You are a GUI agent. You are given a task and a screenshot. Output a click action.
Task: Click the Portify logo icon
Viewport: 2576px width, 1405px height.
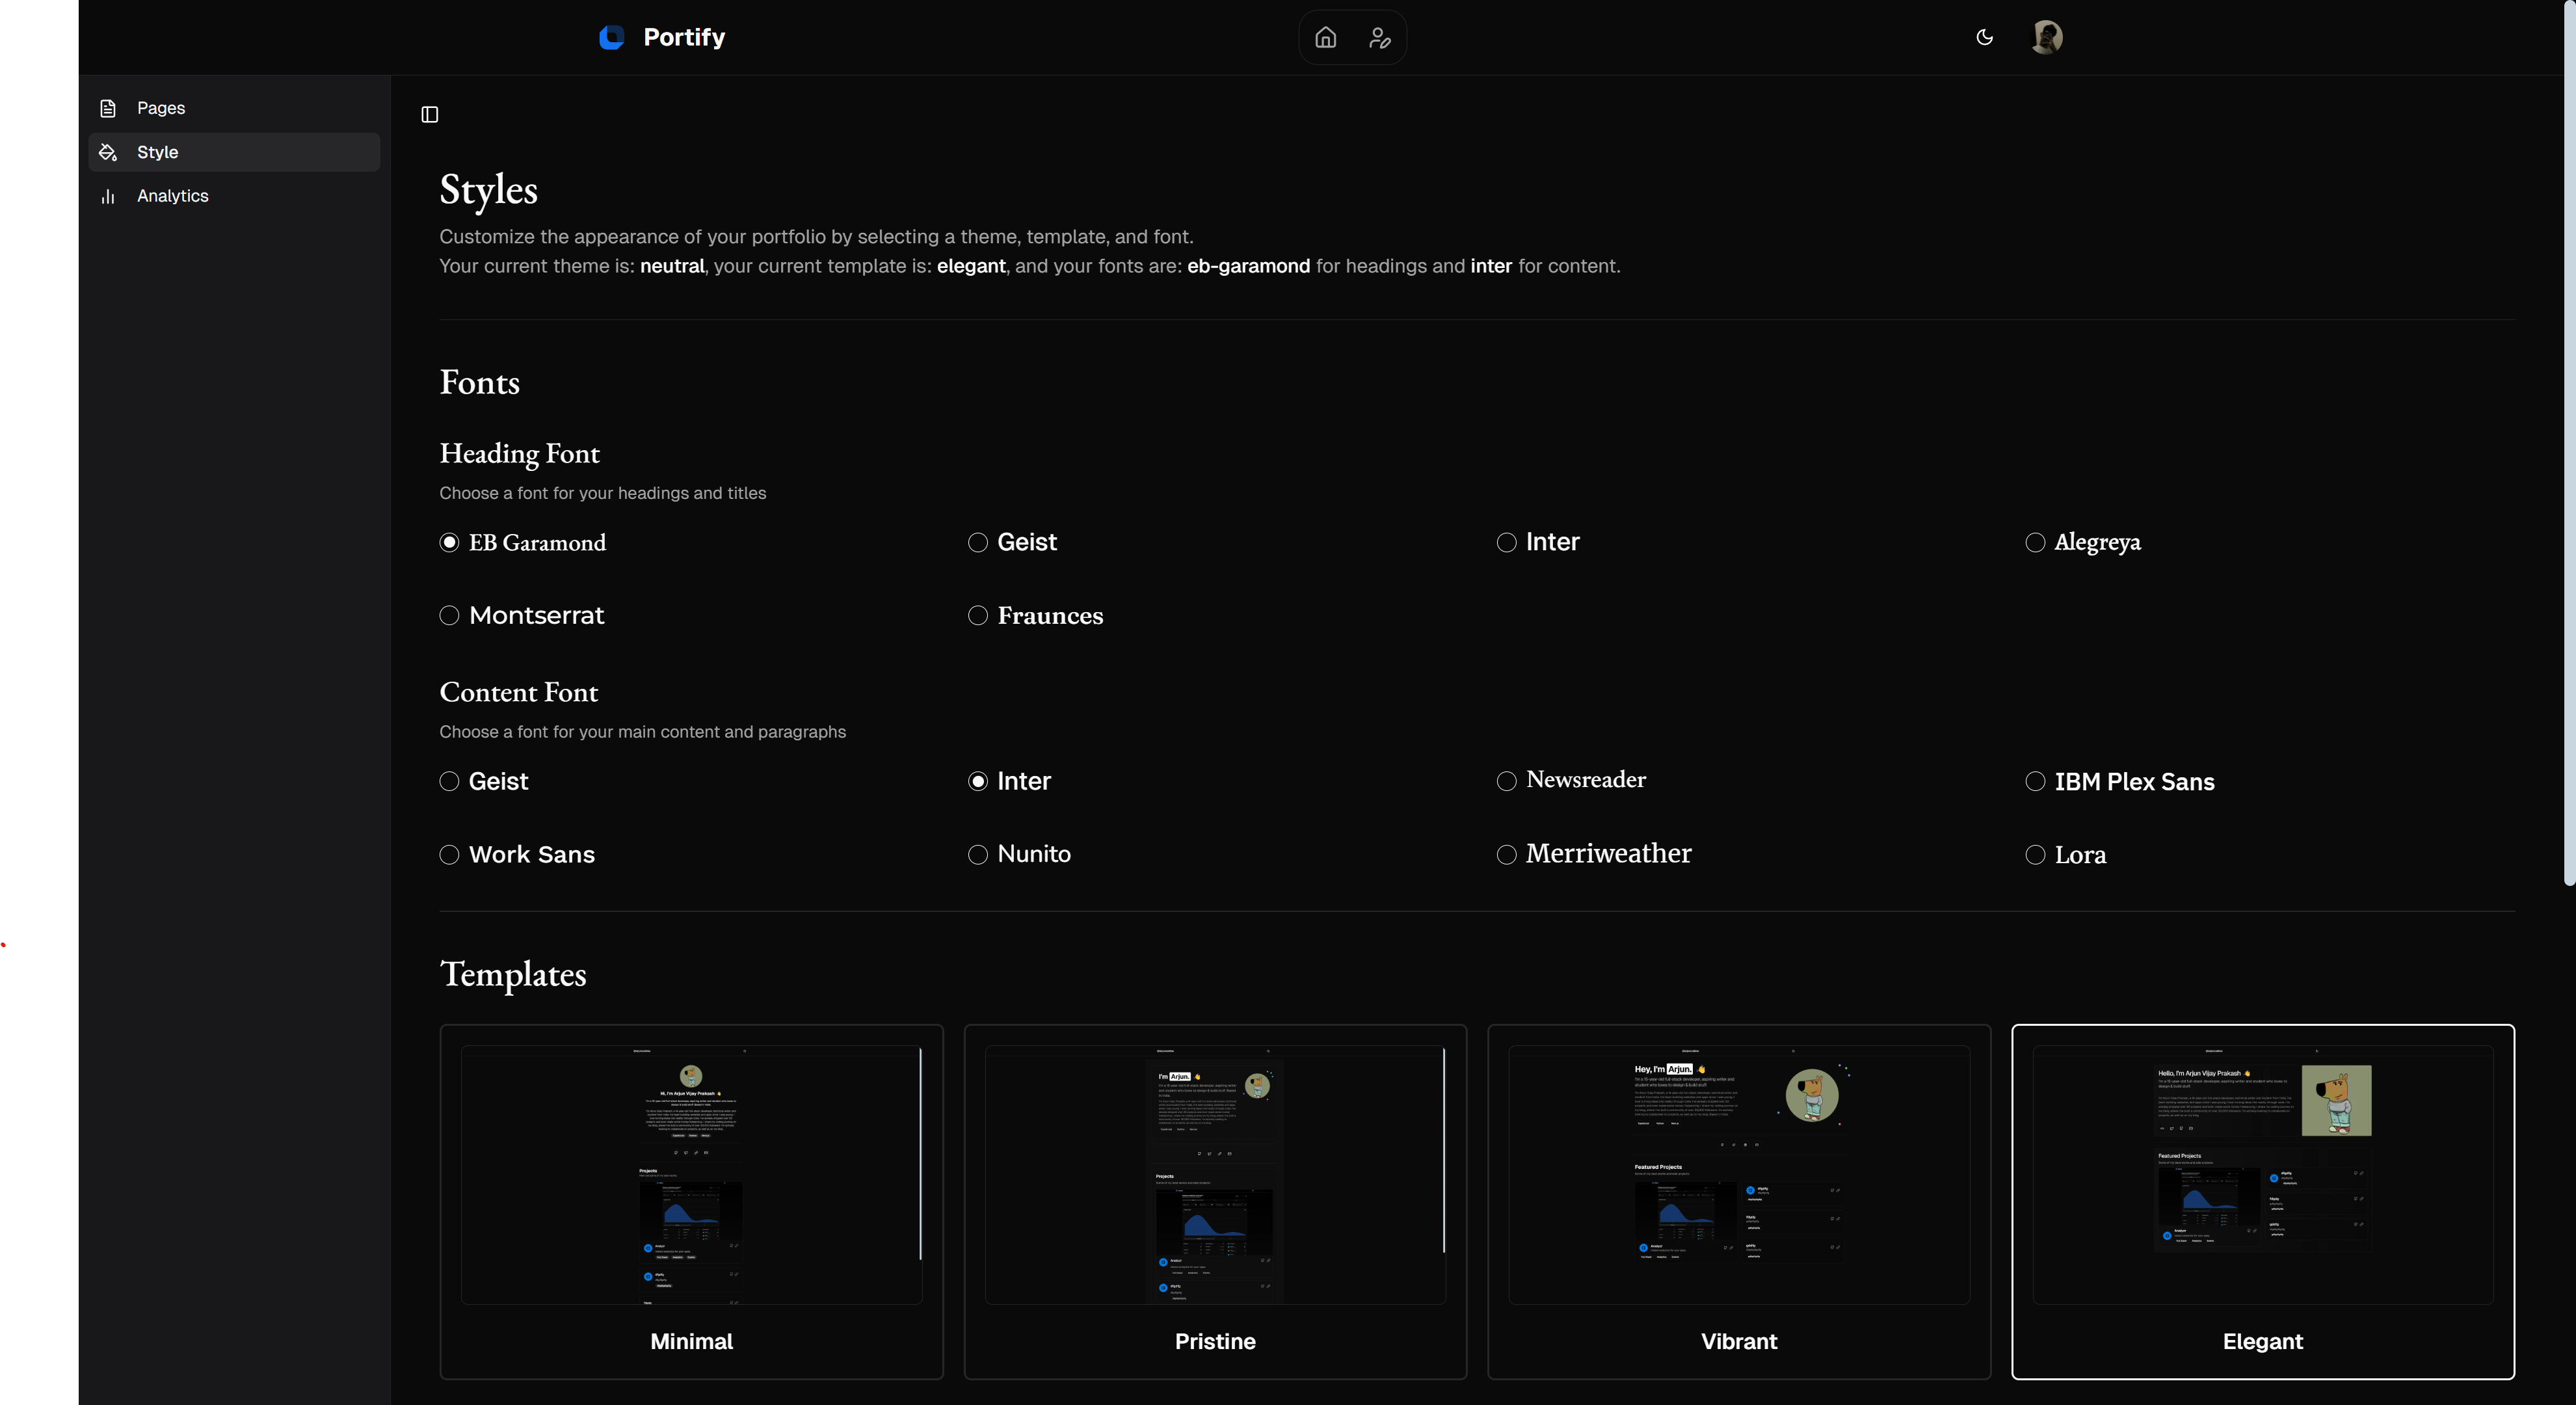tap(611, 37)
